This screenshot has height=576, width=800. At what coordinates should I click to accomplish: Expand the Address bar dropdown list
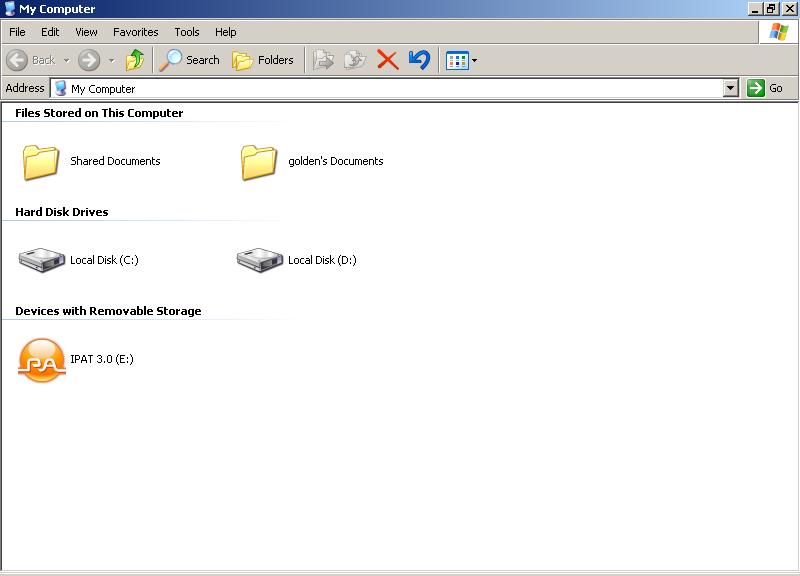(730, 88)
